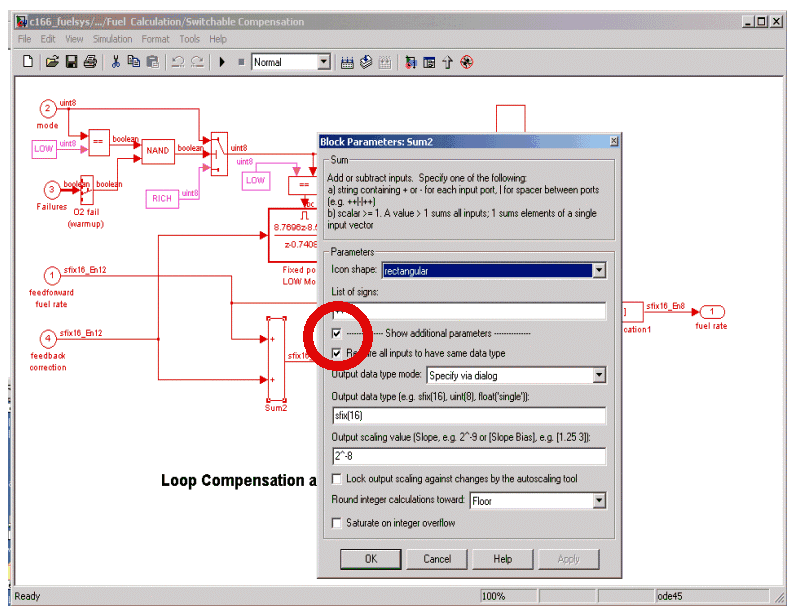The height and width of the screenshot is (610, 805).
Task: Check Saturate on integer overflow
Action: tap(337, 523)
